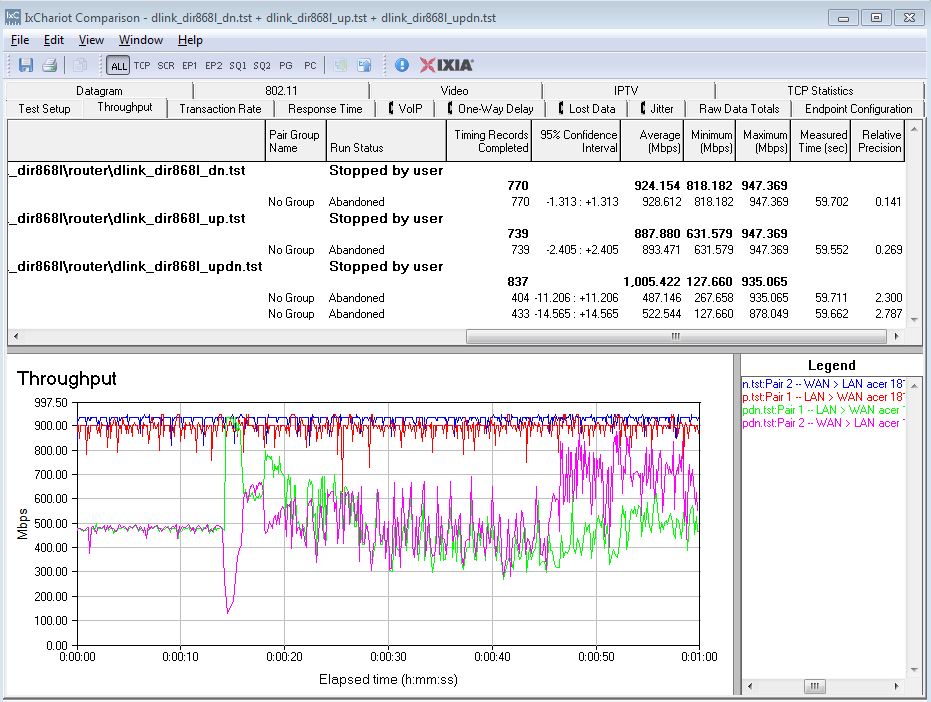
Task: Click the Pair Group Name column header
Action: point(296,141)
